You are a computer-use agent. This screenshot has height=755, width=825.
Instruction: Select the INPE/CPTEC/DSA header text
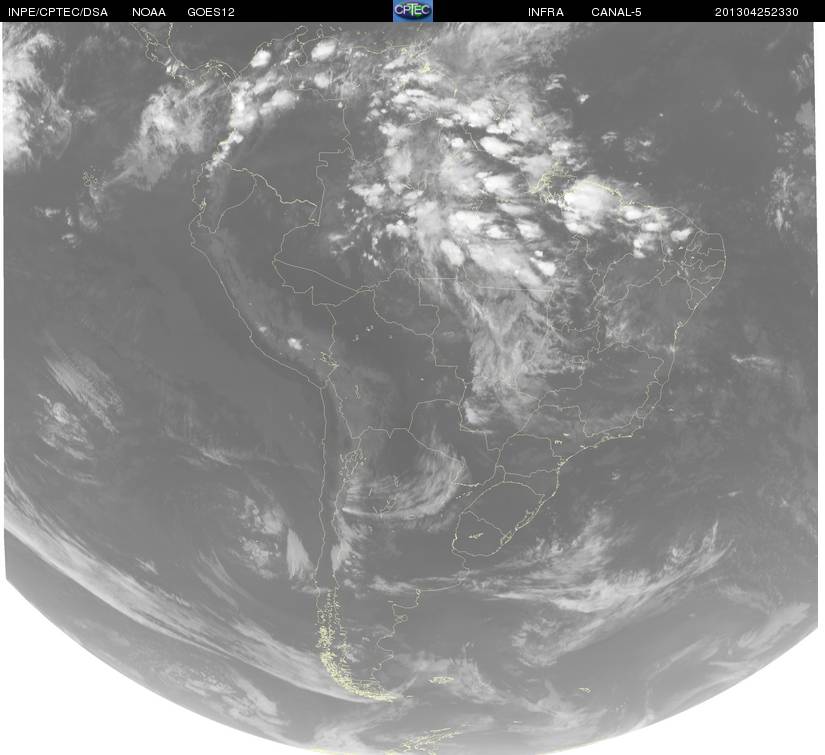[x=58, y=12]
